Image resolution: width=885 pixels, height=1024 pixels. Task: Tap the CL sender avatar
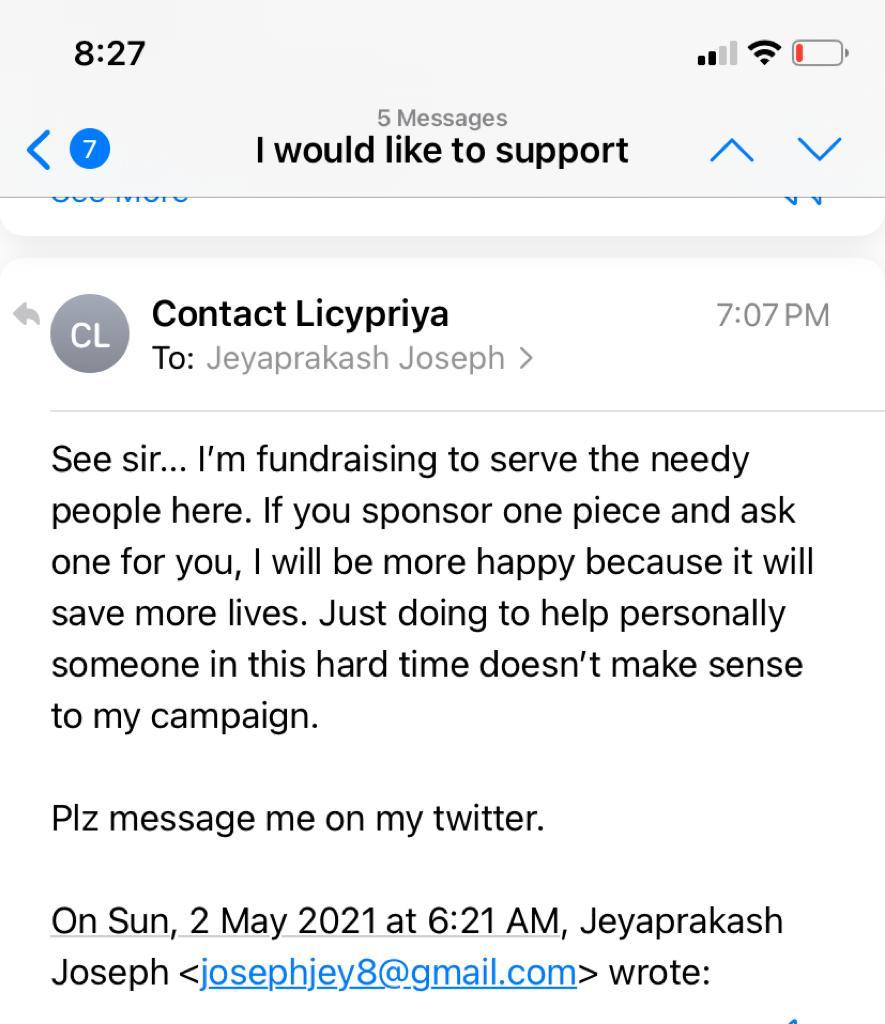(x=89, y=334)
